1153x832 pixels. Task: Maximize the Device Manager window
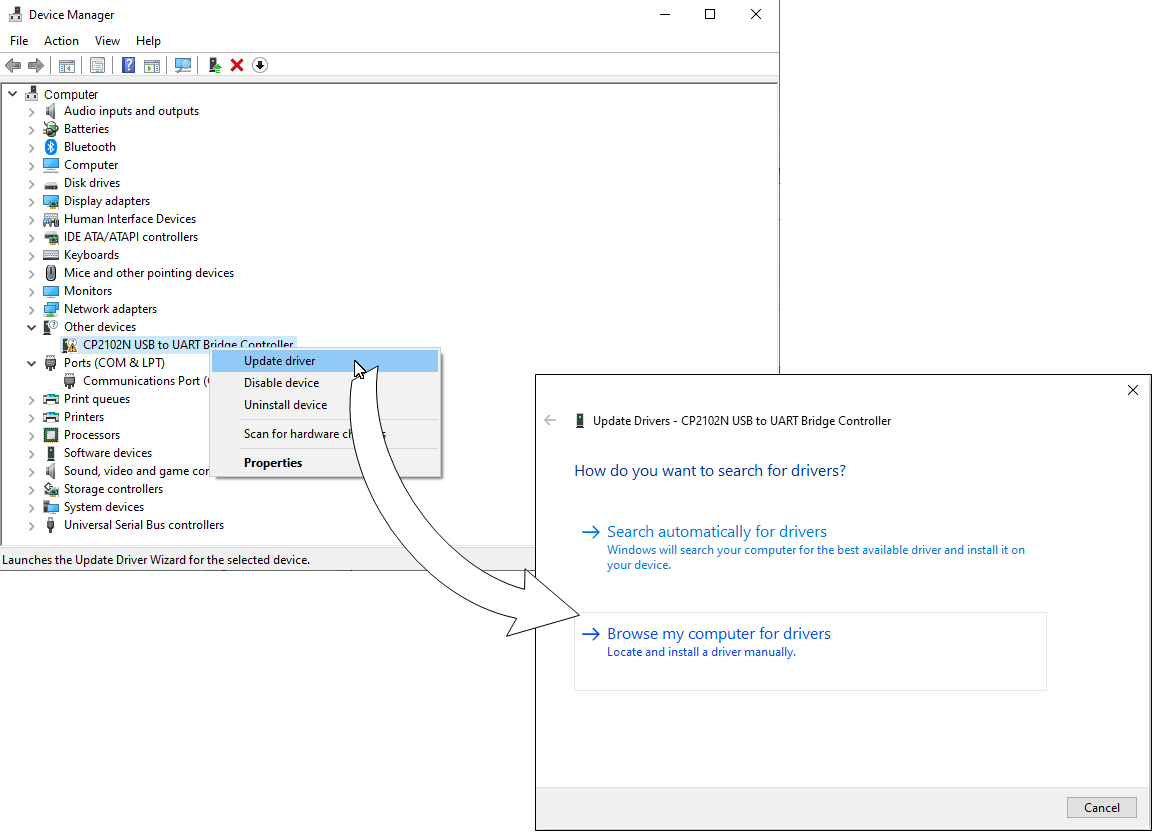(x=710, y=15)
